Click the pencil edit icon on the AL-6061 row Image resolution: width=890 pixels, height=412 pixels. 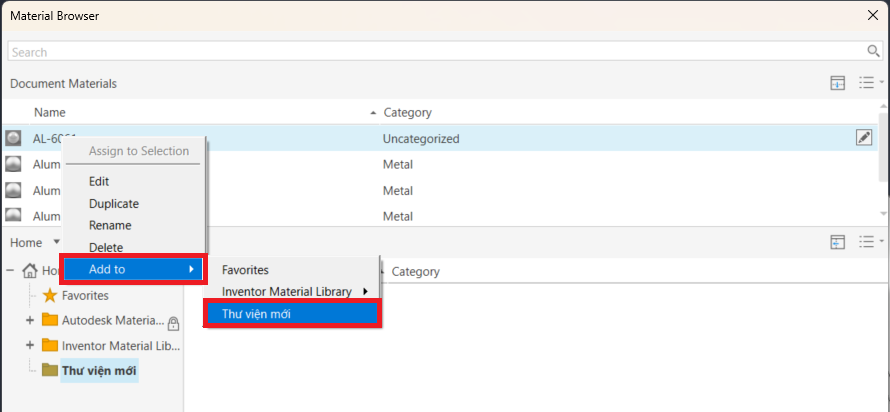(x=863, y=137)
